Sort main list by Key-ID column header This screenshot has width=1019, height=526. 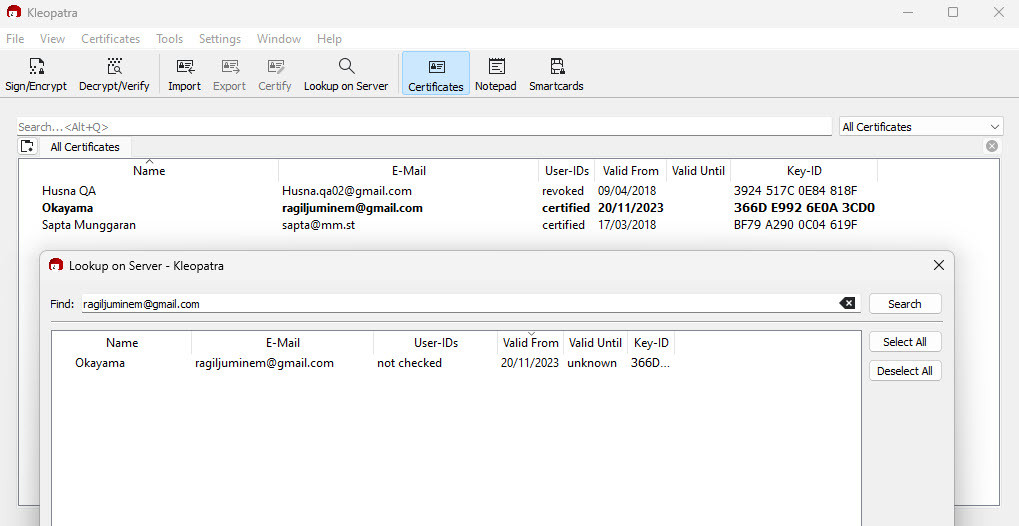805,171
